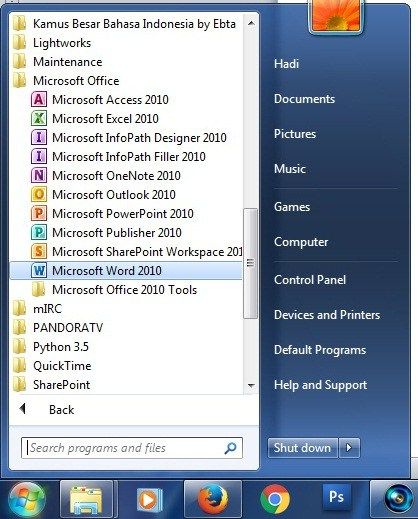Open Windows Explorer from taskbar
Image resolution: width=418 pixels, height=519 pixels.
pos(86,499)
